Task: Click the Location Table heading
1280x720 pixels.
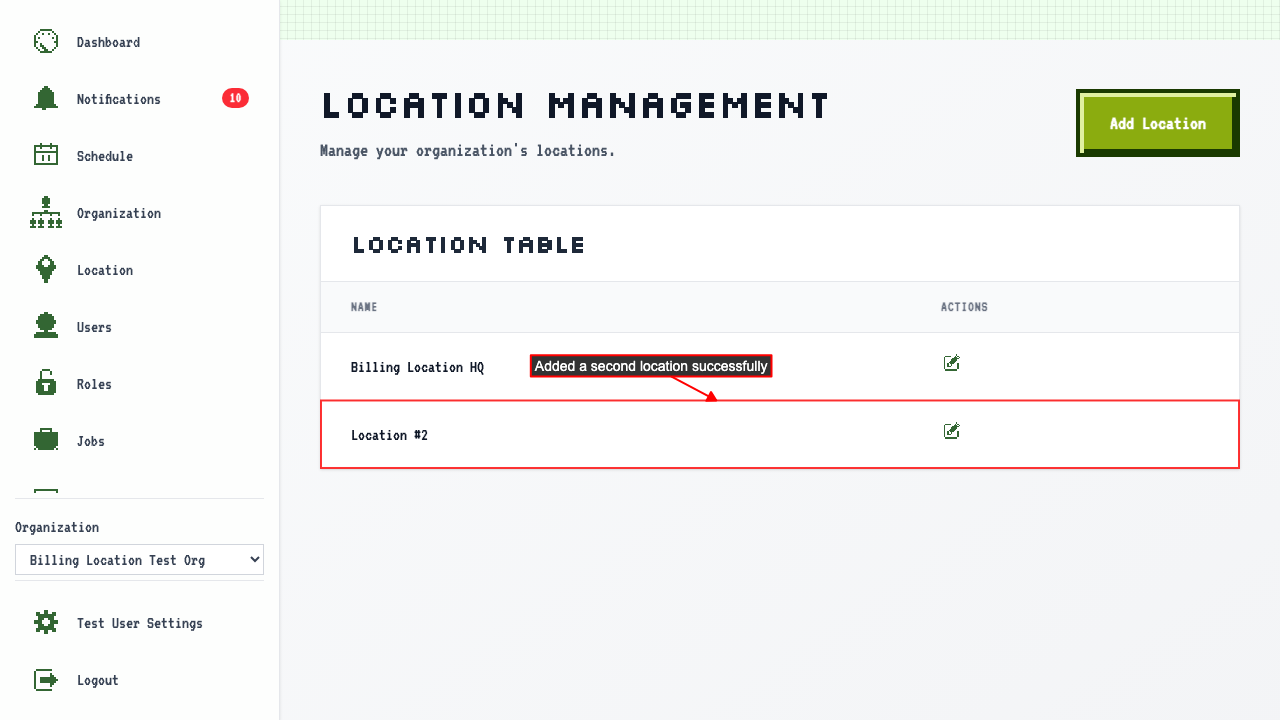Action: tap(468, 245)
